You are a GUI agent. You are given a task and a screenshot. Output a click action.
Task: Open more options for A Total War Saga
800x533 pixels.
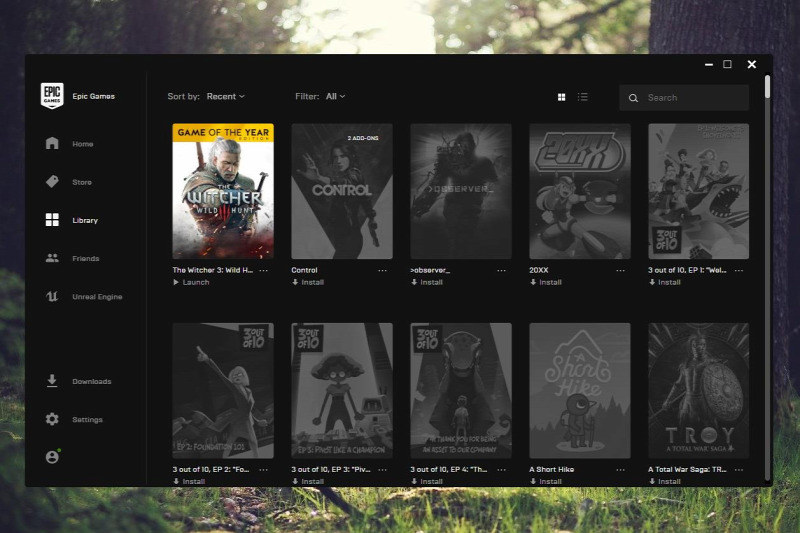[x=739, y=470]
